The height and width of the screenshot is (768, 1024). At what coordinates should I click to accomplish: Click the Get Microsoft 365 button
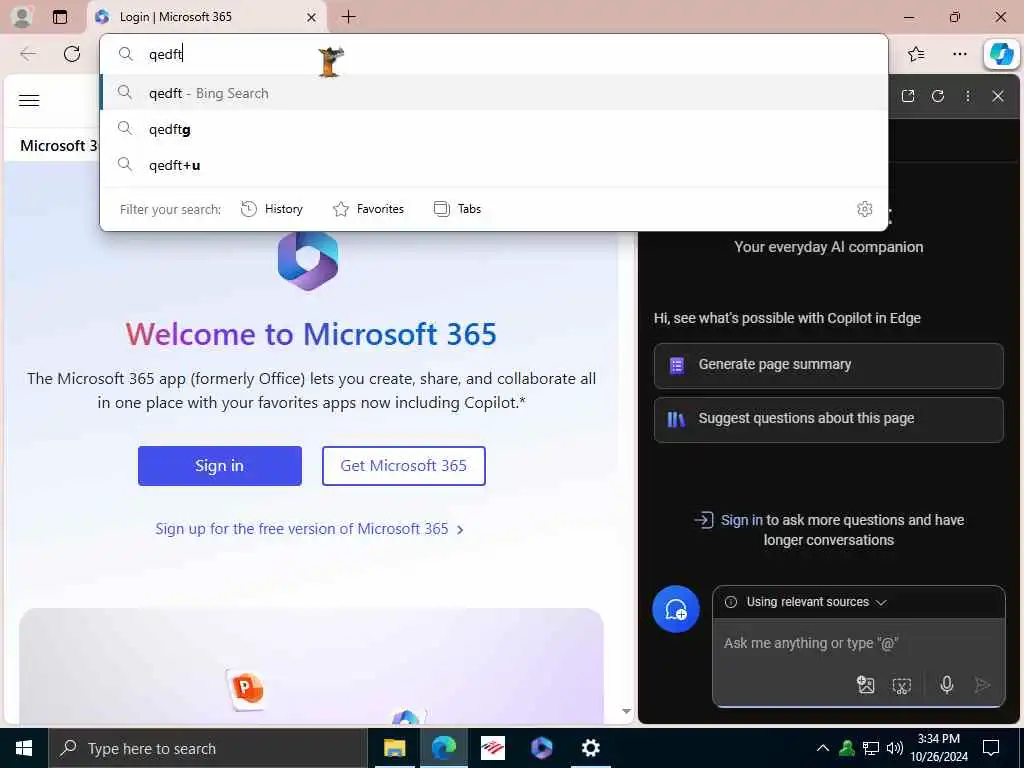pos(404,466)
